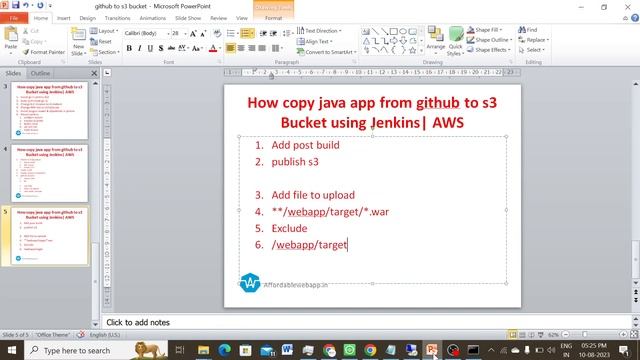The width and height of the screenshot is (640, 360).
Task: Switch to Normal view in status bar
Action: tap(512, 335)
